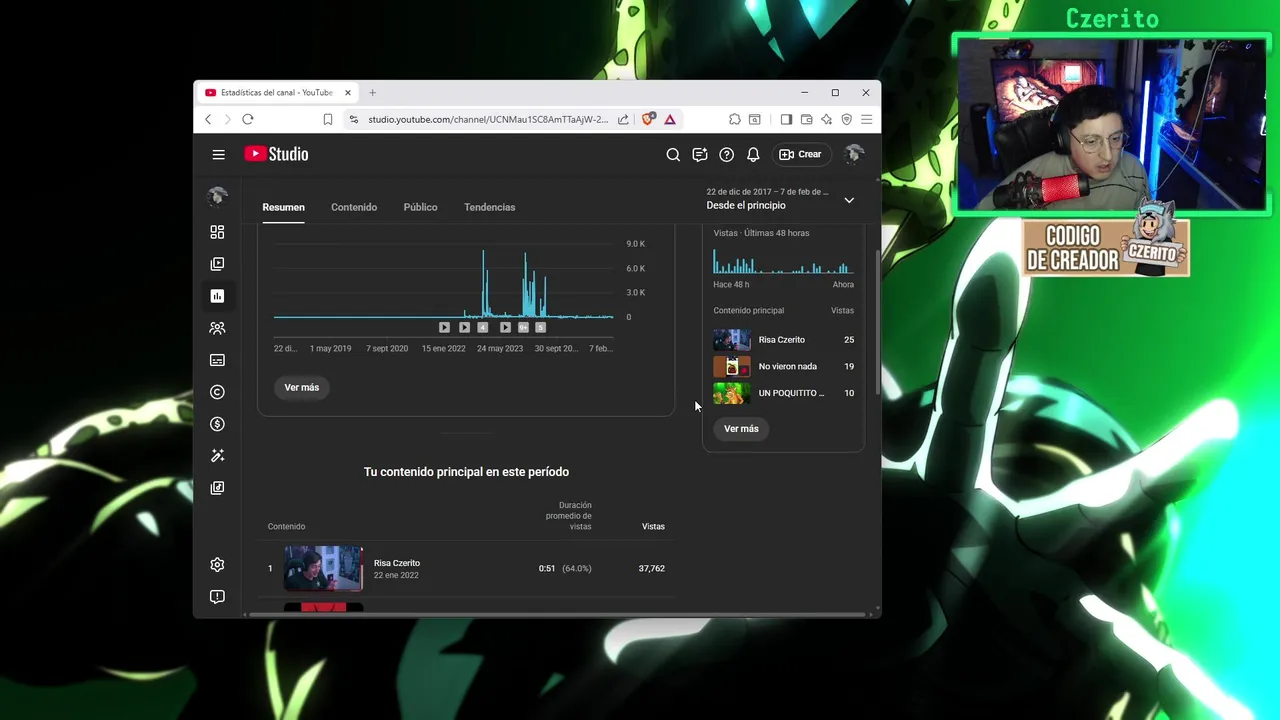The image size is (1280, 720).
Task: Click the share icon in address bar
Action: tap(623, 119)
